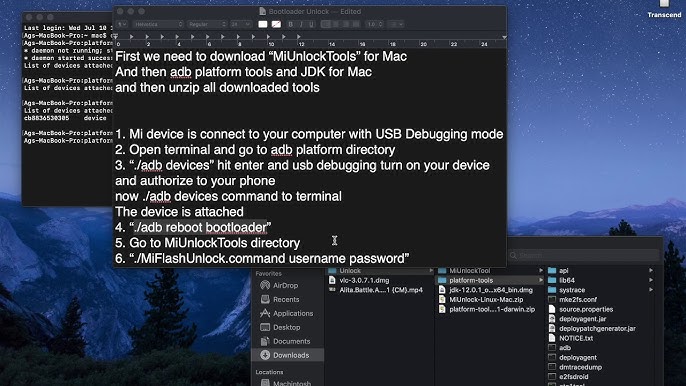Expand the api folder arrow
This screenshot has width=686, height=386.
tap(651, 271)
